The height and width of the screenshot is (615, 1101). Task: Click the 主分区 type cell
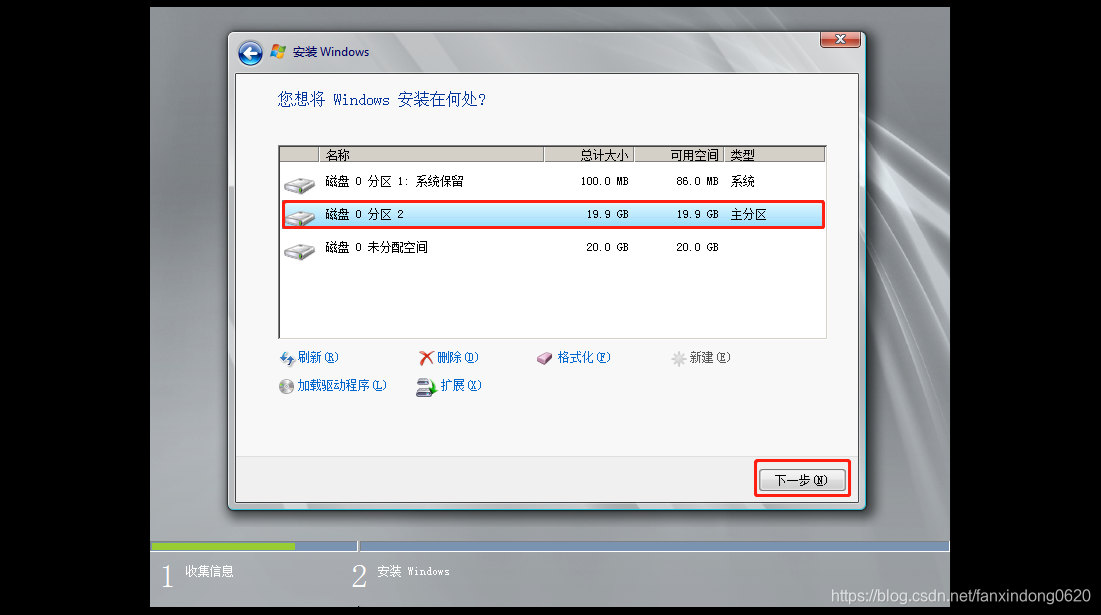(749, 215)
